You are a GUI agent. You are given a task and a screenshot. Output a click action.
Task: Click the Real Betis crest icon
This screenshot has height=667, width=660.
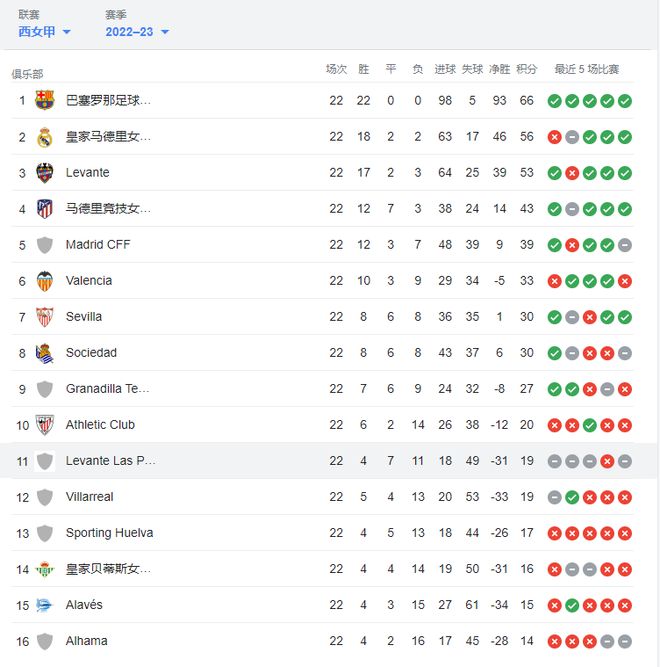[x=45, y=569]
